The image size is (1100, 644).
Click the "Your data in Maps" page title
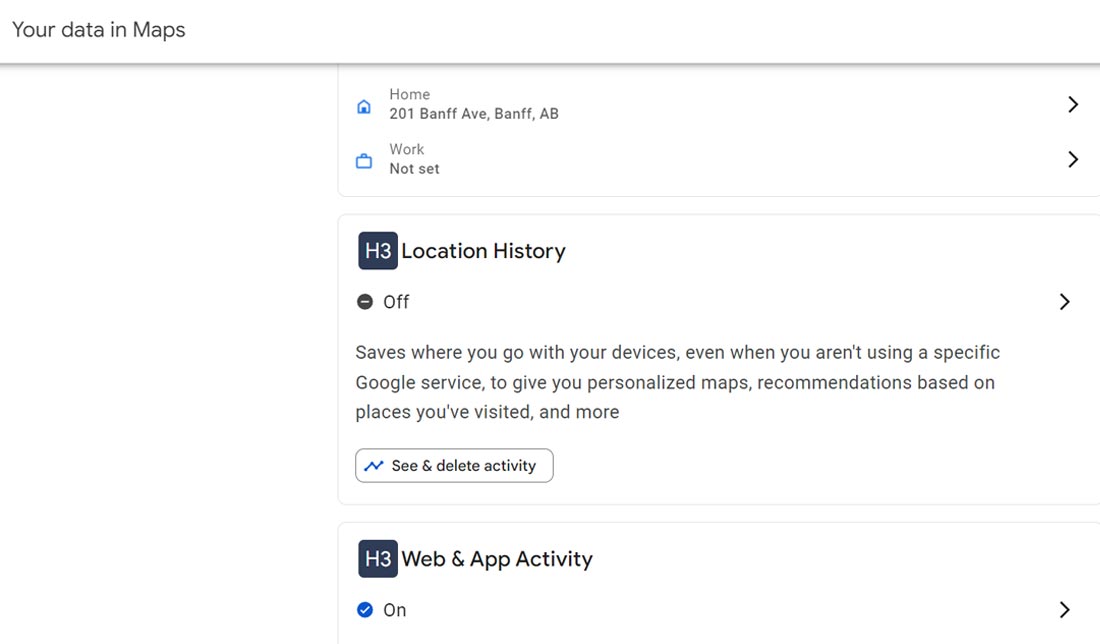click(99, 30)
